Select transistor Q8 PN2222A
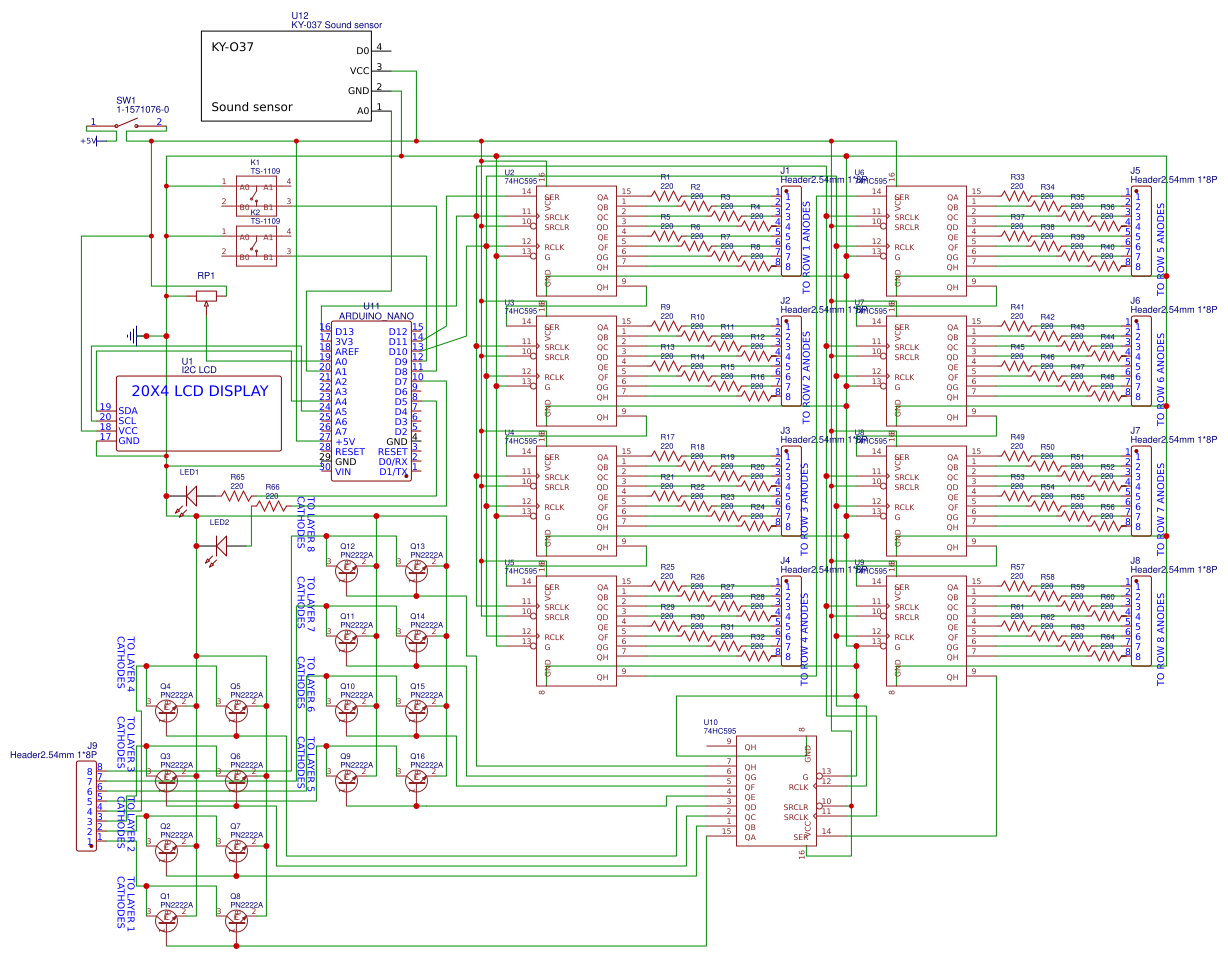The width and height of the screenshot is (1228, 959). click(237, 920)
